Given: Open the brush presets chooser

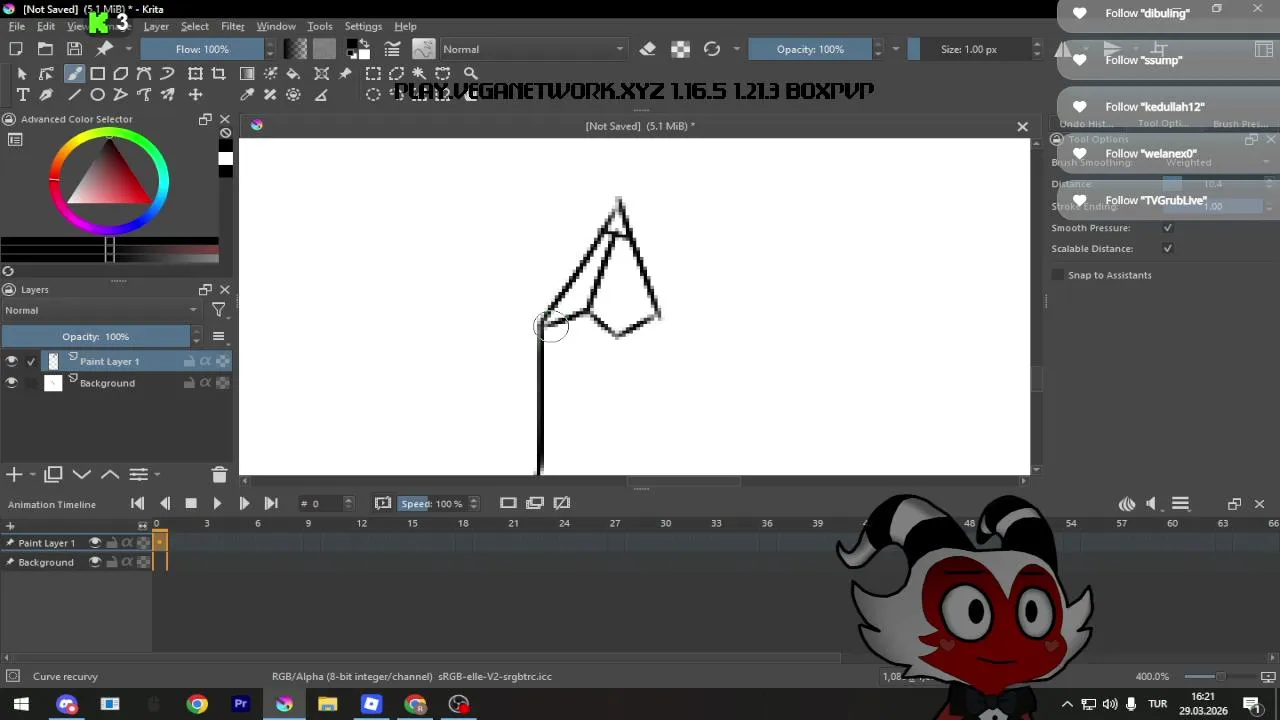Looking at the screenshot, I should (423, 49).
